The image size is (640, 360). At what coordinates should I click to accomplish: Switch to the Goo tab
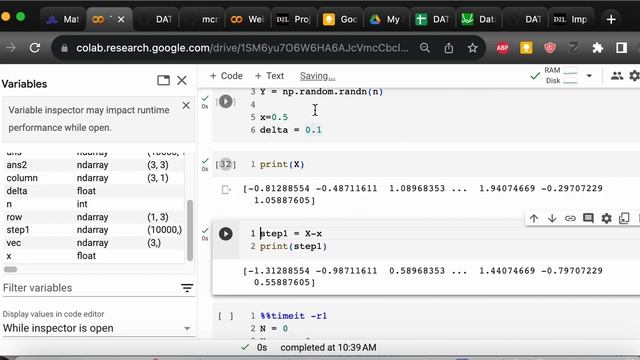coord(340,19)
